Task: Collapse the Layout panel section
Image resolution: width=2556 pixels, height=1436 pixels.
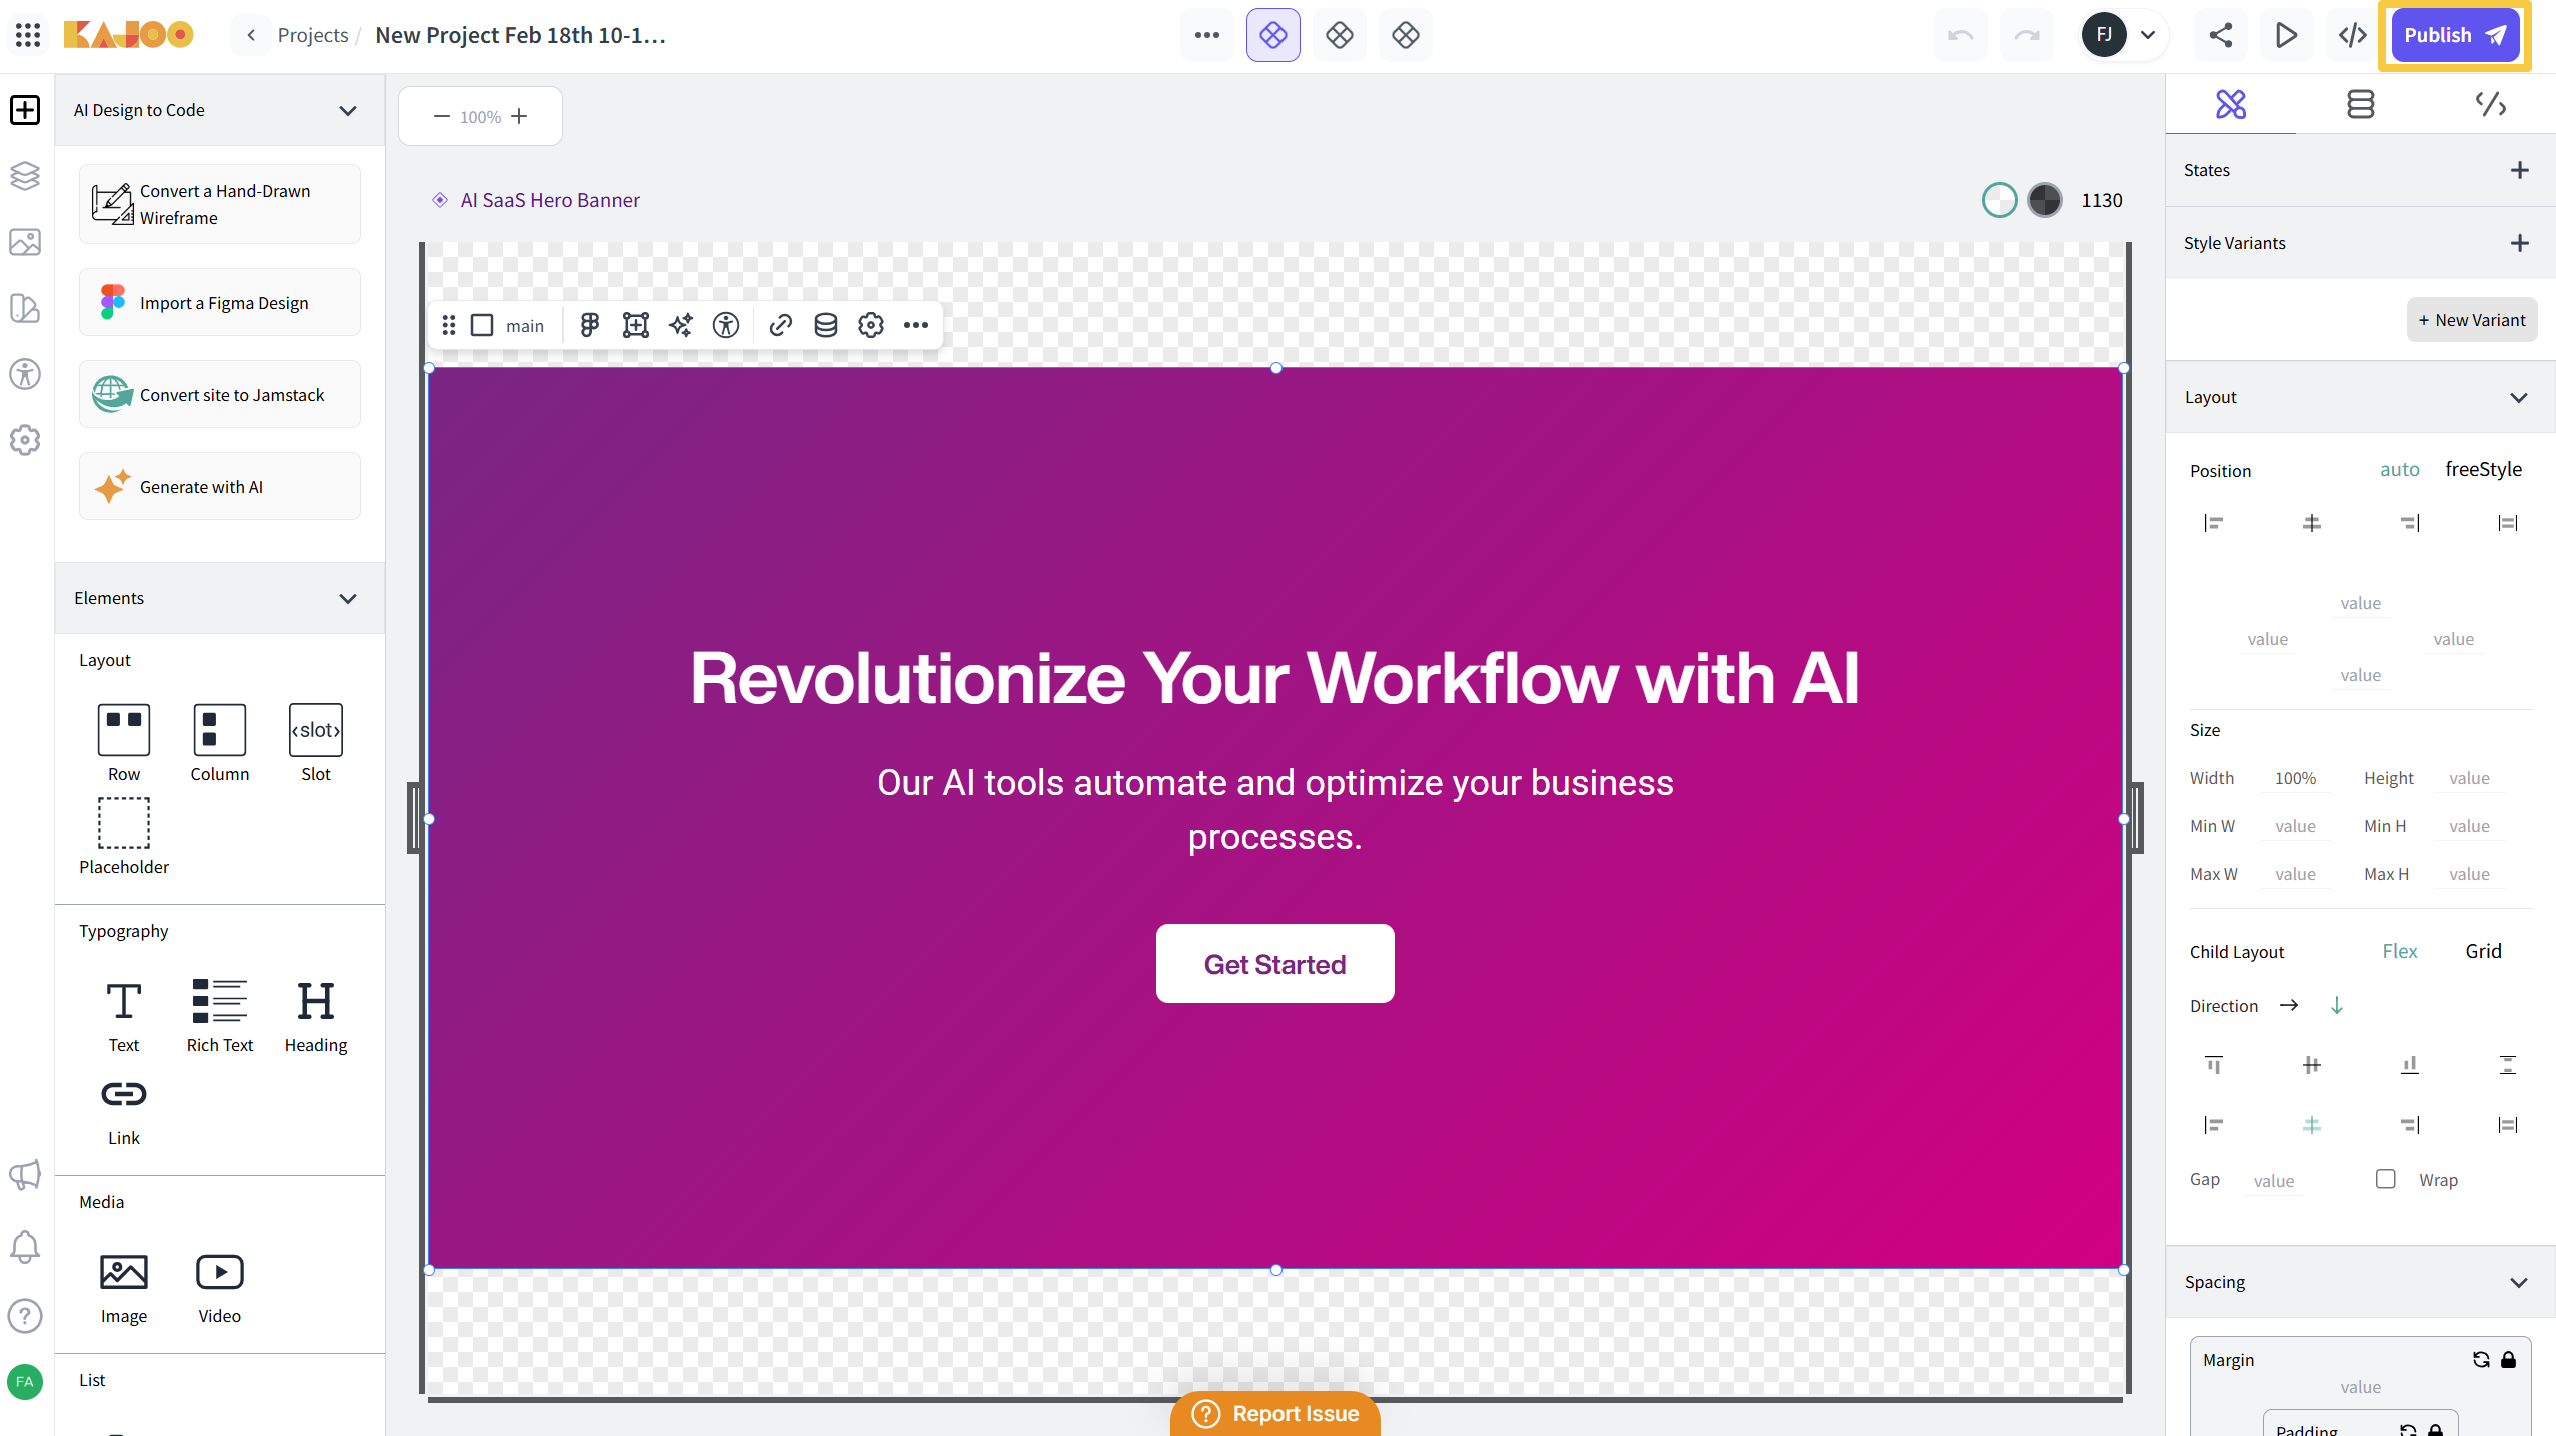Action: 2518,397
